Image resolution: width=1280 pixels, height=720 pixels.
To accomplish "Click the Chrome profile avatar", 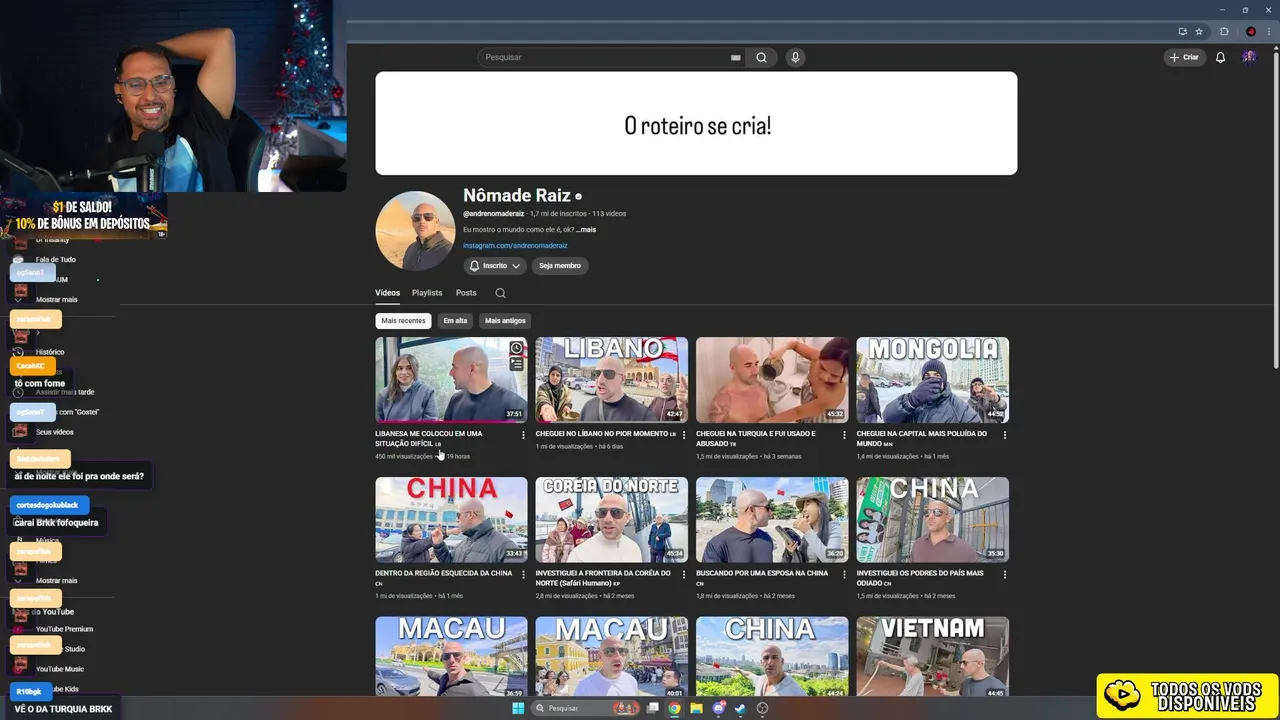I will [x=1250, y=31].
